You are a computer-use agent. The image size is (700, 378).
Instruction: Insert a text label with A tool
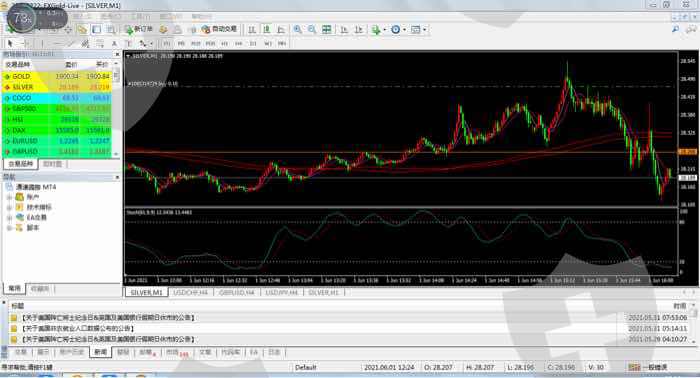click(114, 43)
